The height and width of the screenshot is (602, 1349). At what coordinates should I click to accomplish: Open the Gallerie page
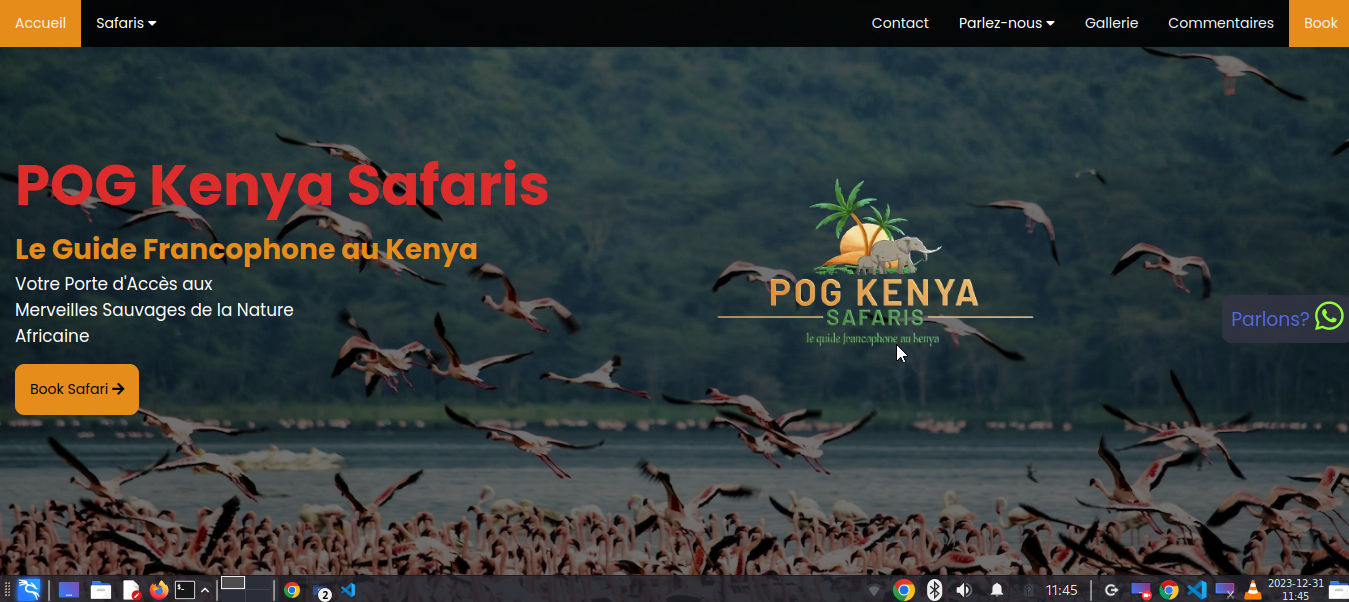[1112, 23]
